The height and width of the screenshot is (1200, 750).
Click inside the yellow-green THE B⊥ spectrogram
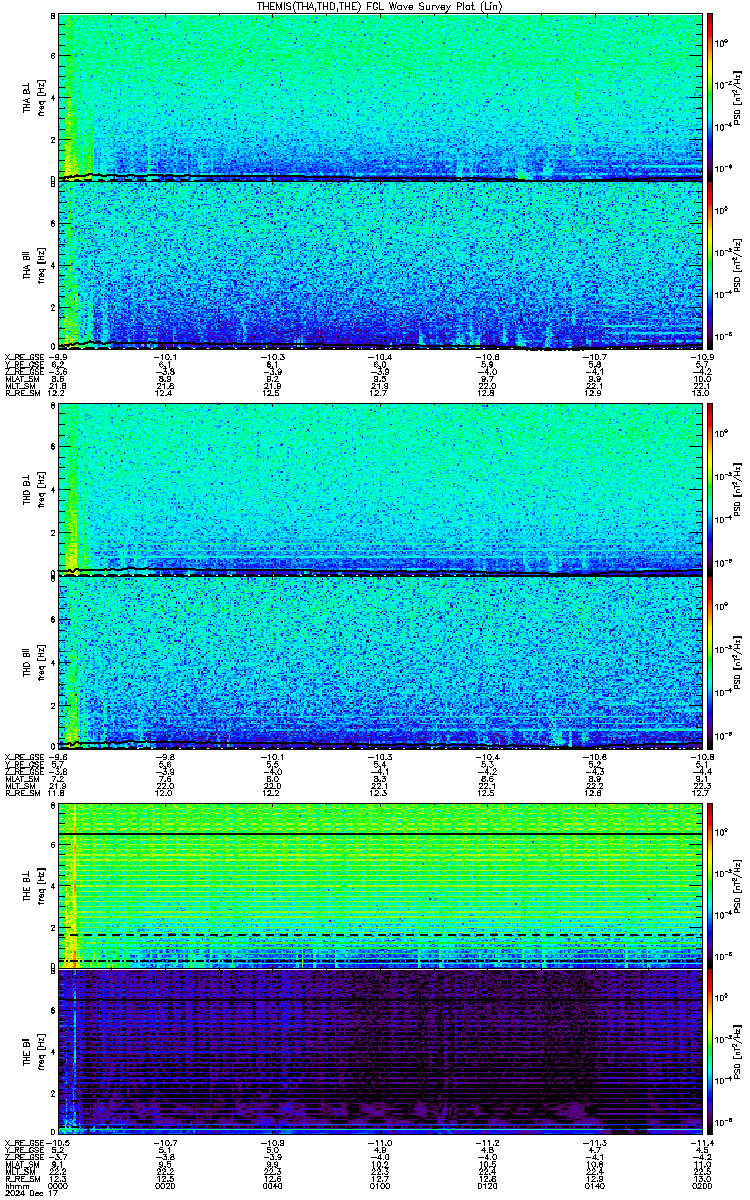pyautogui.click(x=380, y=885)
